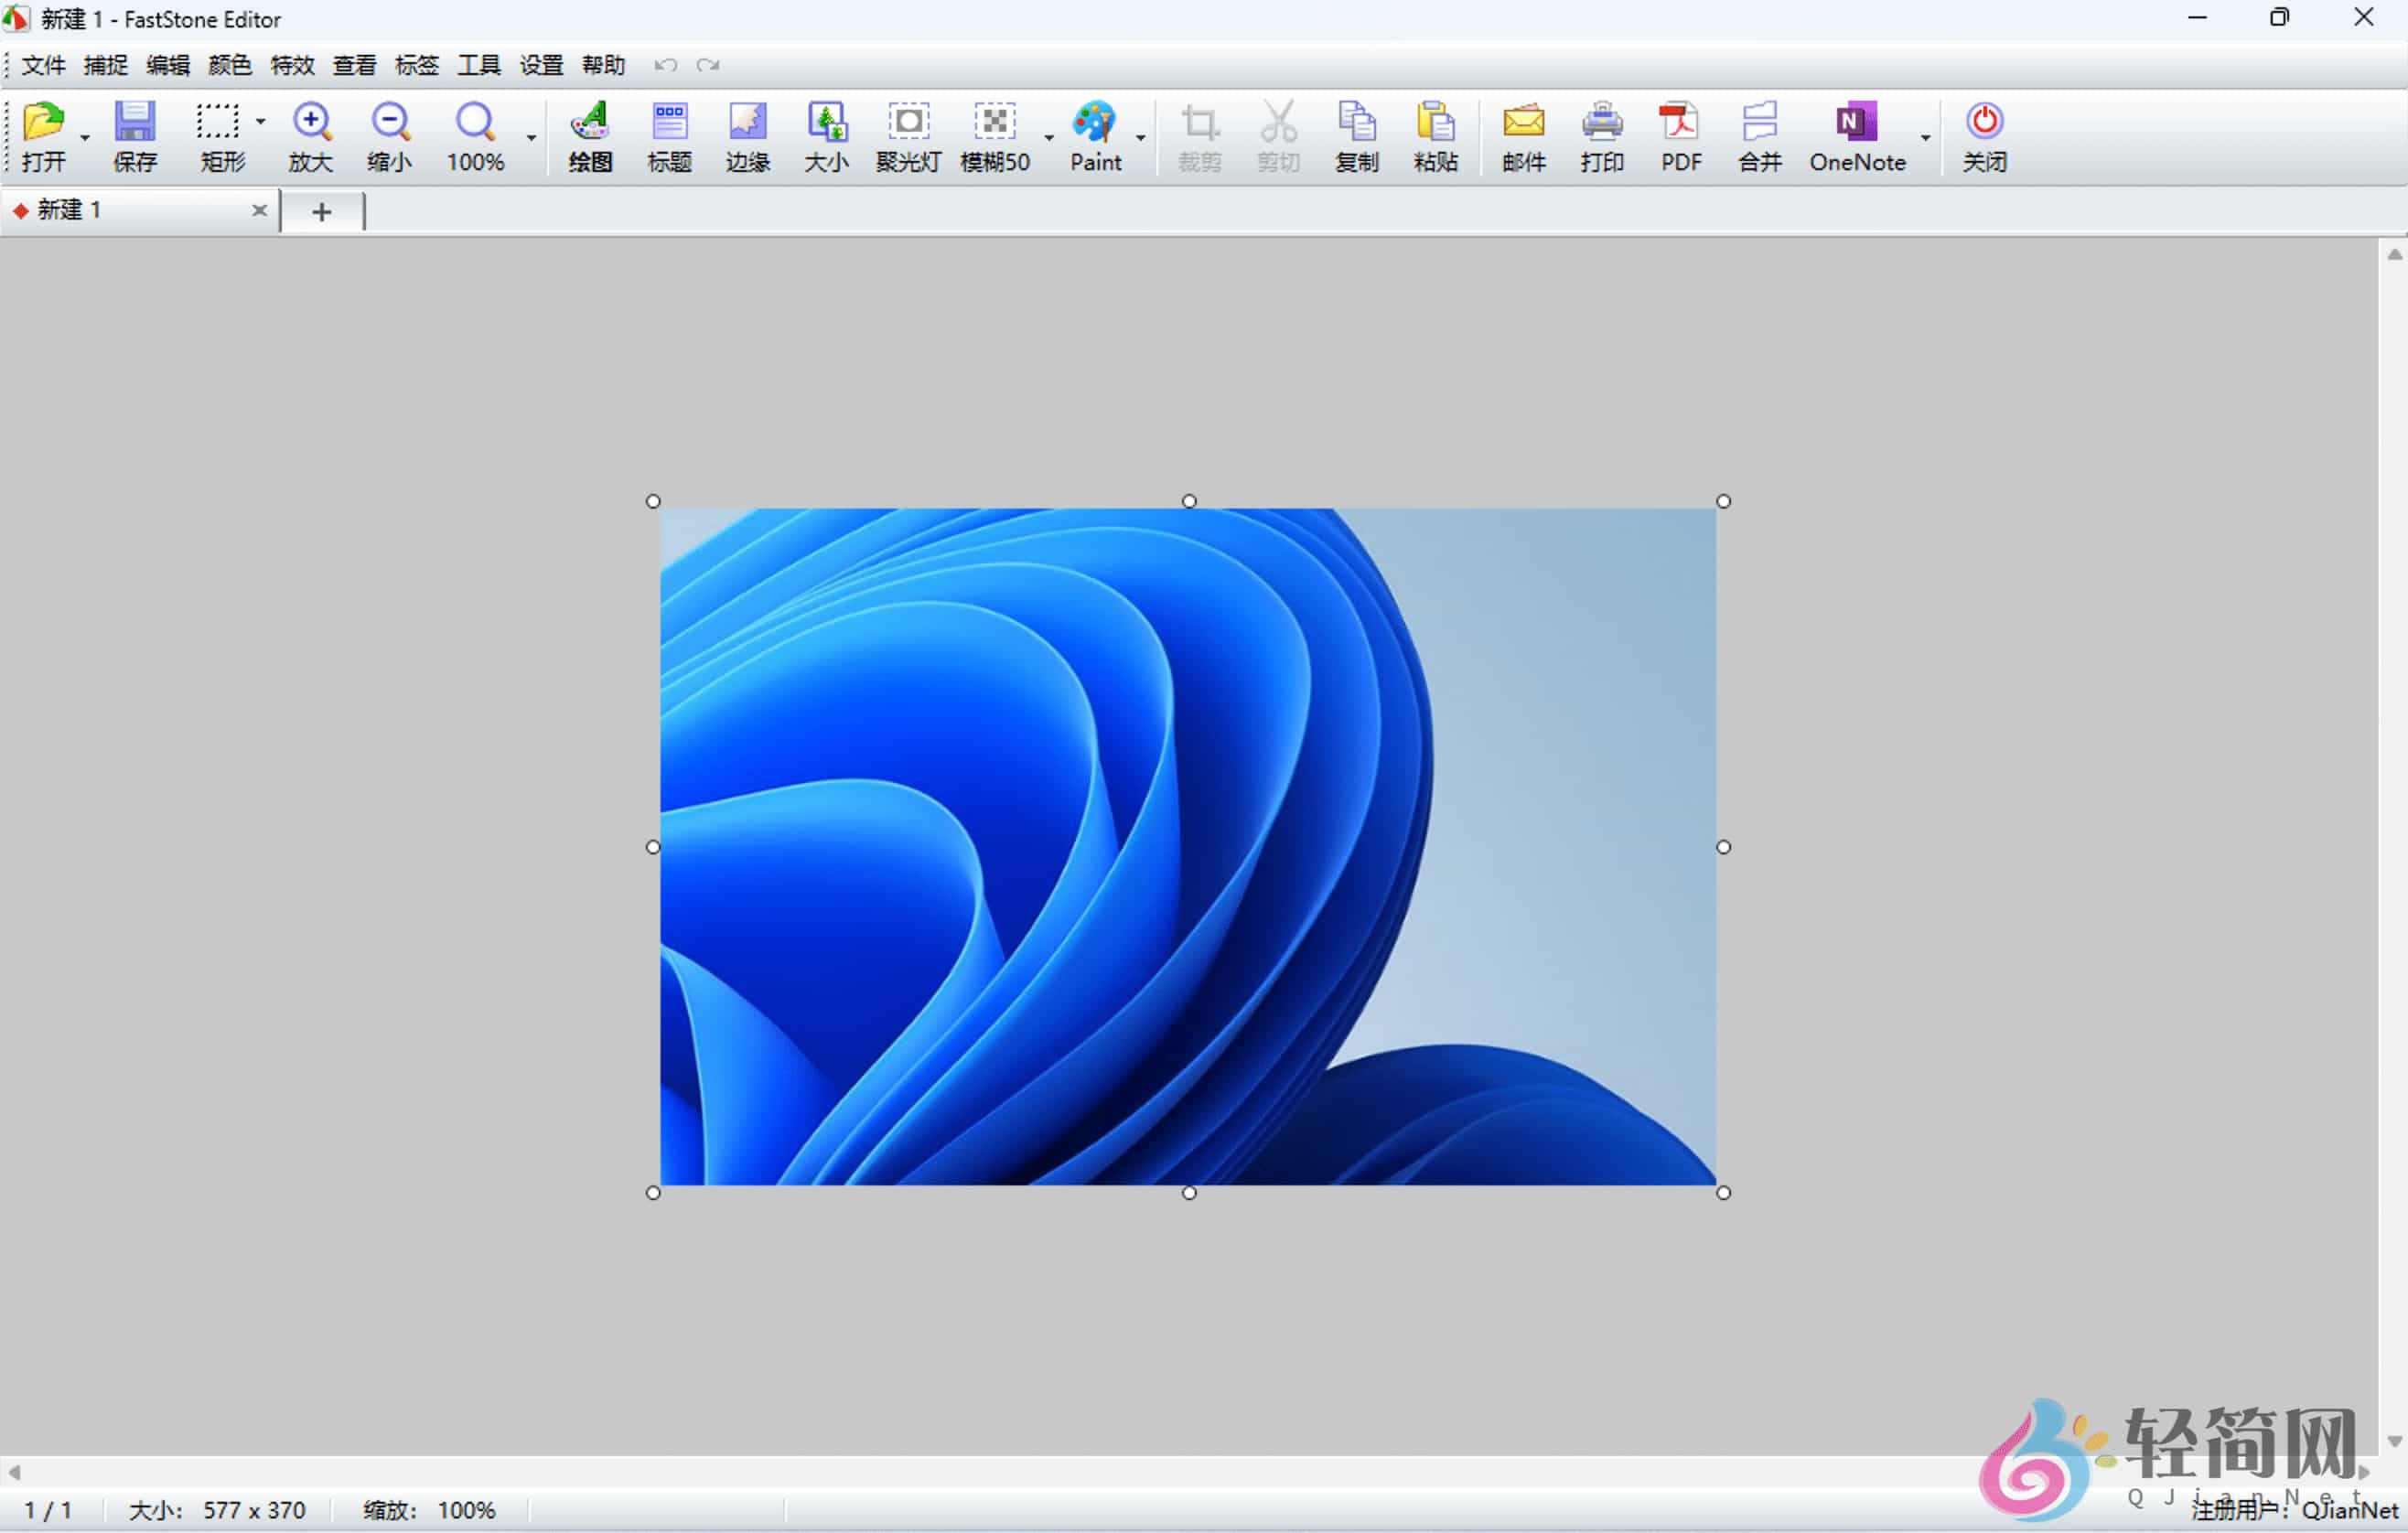Screen dimensions: 2408x1533
Task: Redo action arrow in menu bar
Action: (x=708, y=65)
